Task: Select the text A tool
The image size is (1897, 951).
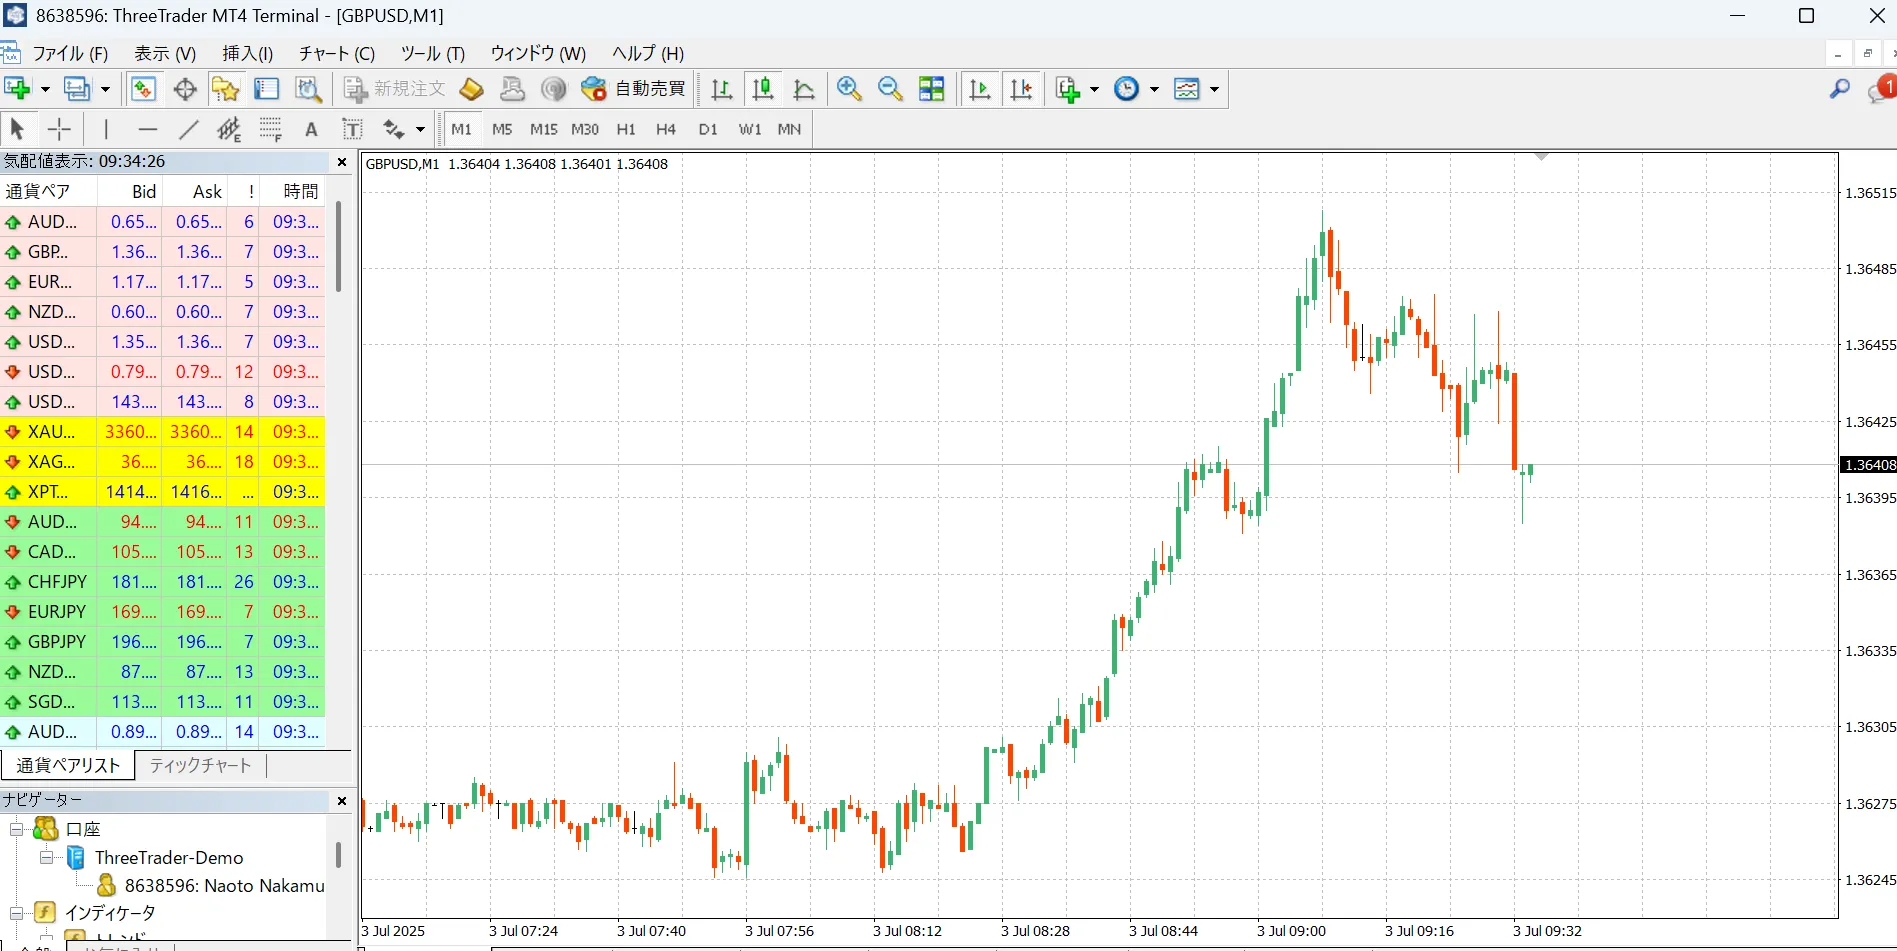Action: [x=311, y=129]
